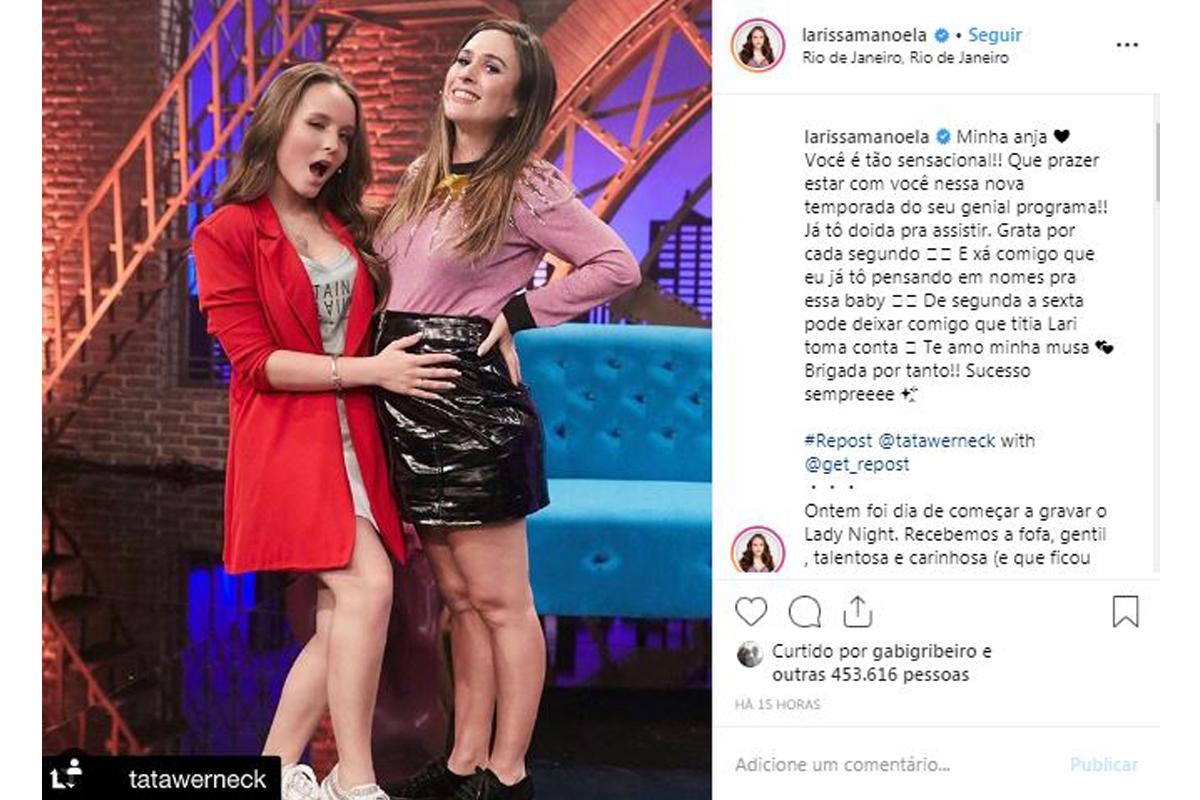Save the post with the bookmark icon

click(x=1125, y=611)
